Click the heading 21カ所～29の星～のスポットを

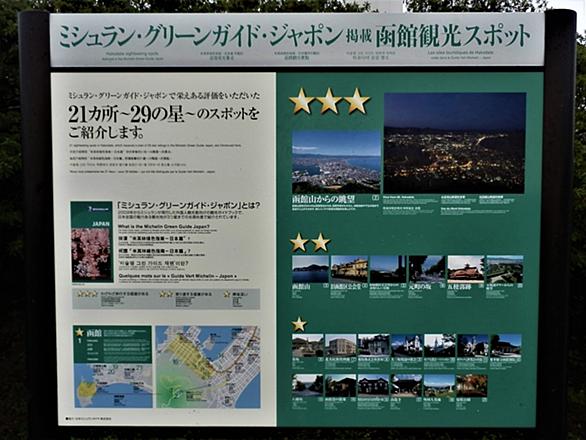(163, 114)
